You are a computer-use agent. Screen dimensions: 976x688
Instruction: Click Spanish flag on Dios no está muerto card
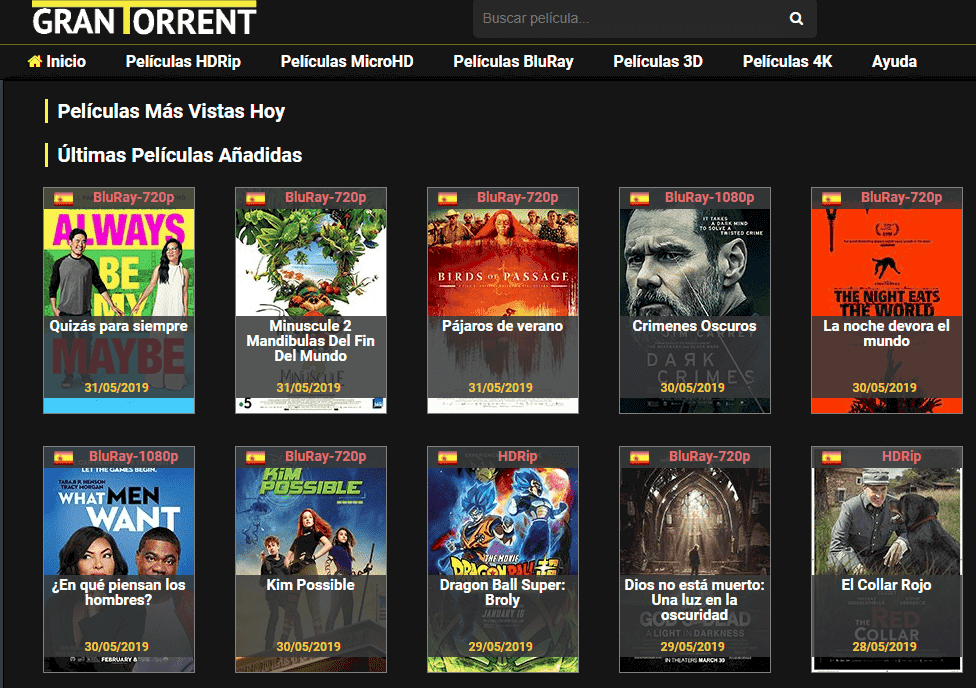coord(639,457)
